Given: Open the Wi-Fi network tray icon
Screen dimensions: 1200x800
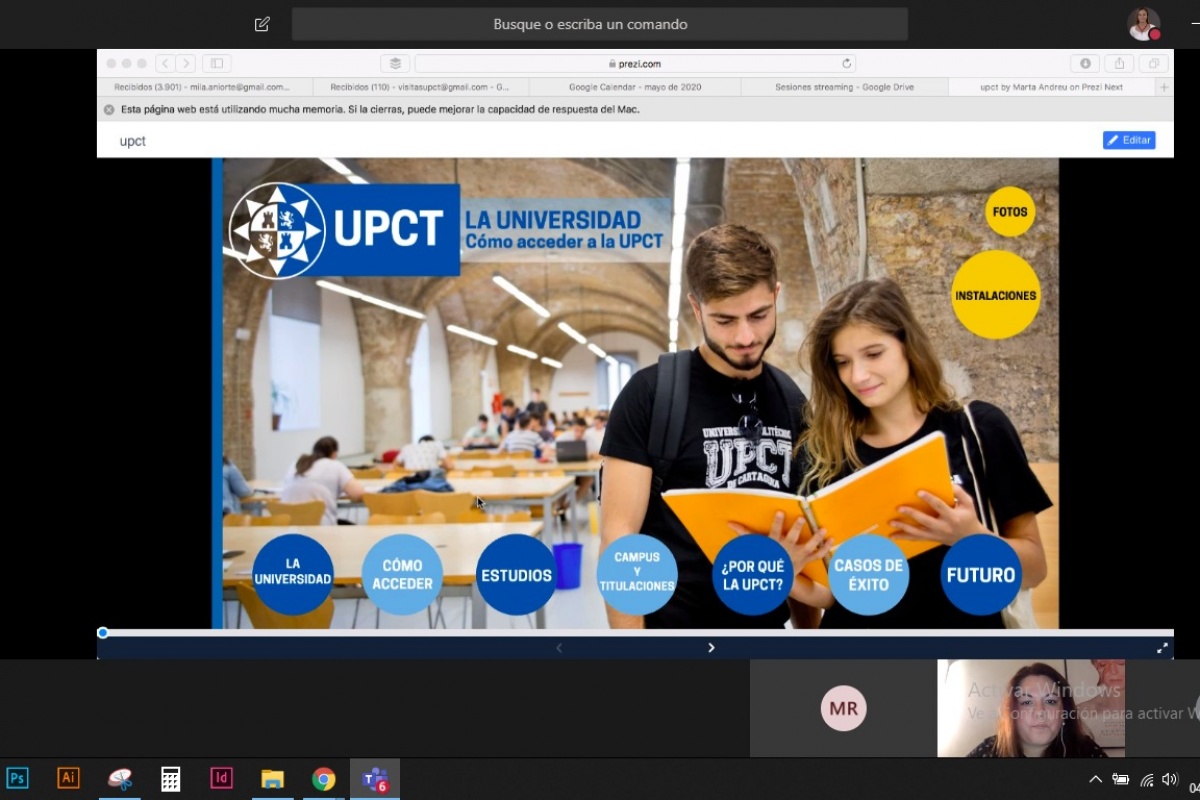Looking at the screenshot, I should [x=1146, y=779].
